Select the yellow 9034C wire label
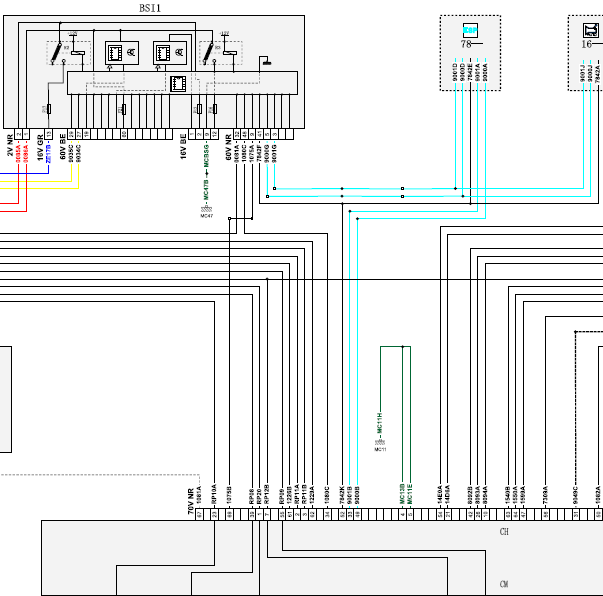The image size is (603, 596). tap(78, 153)
